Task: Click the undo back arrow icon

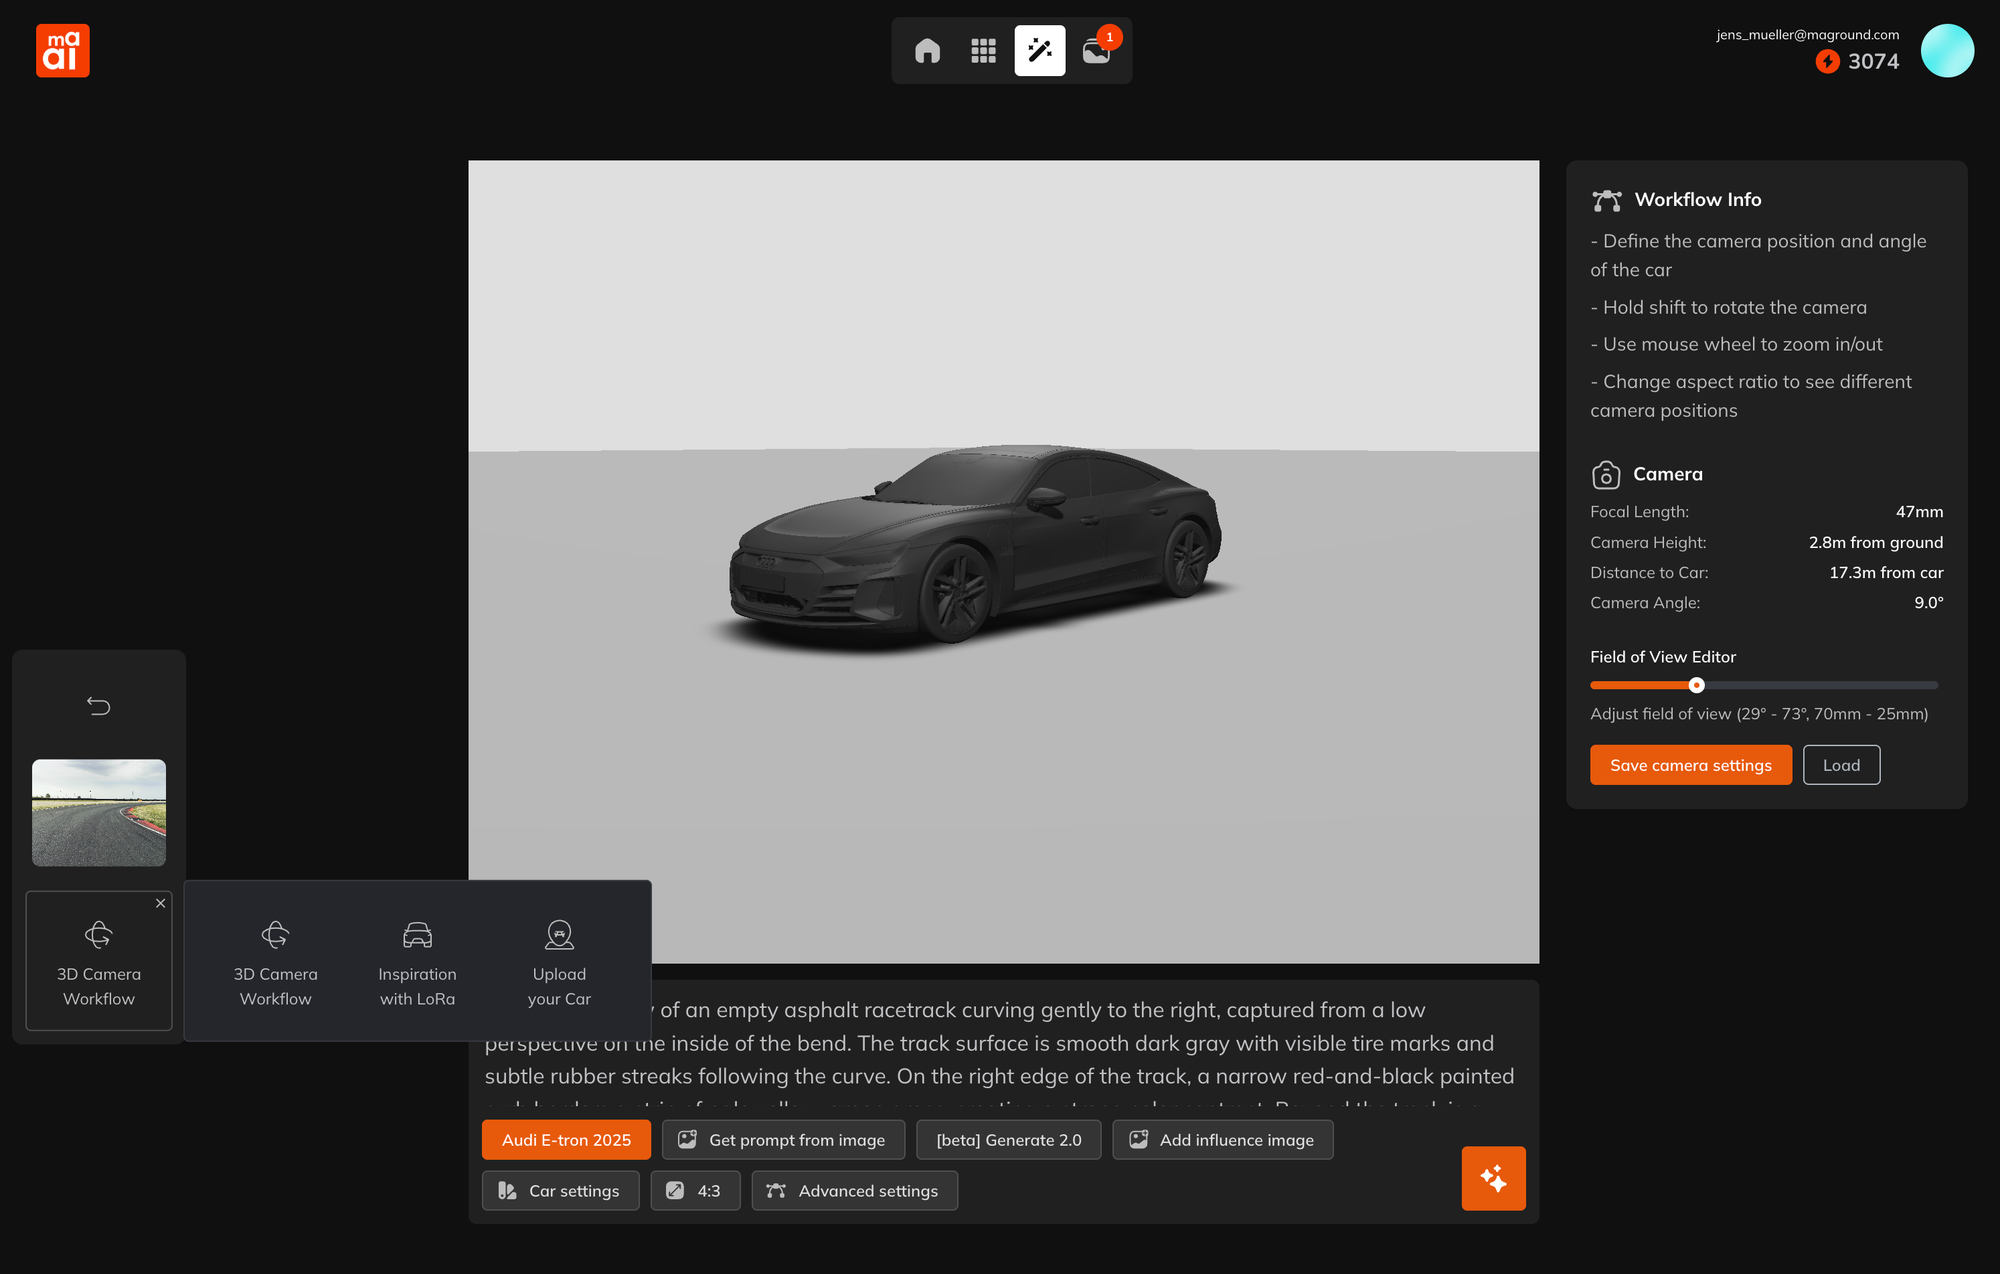Action: click(98, 706)
